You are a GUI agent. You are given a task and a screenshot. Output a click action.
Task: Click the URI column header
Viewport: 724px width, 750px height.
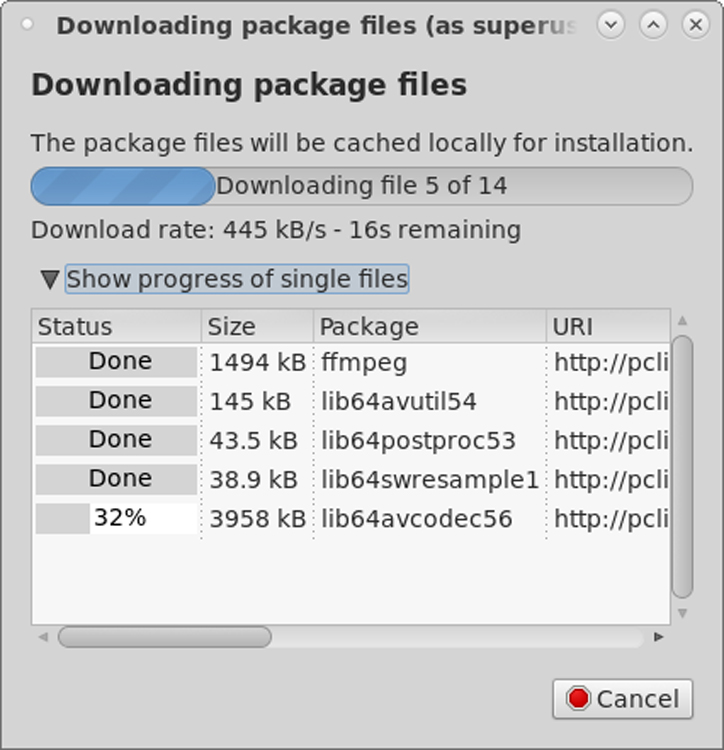pyautogui.click(x=608, y=326)
